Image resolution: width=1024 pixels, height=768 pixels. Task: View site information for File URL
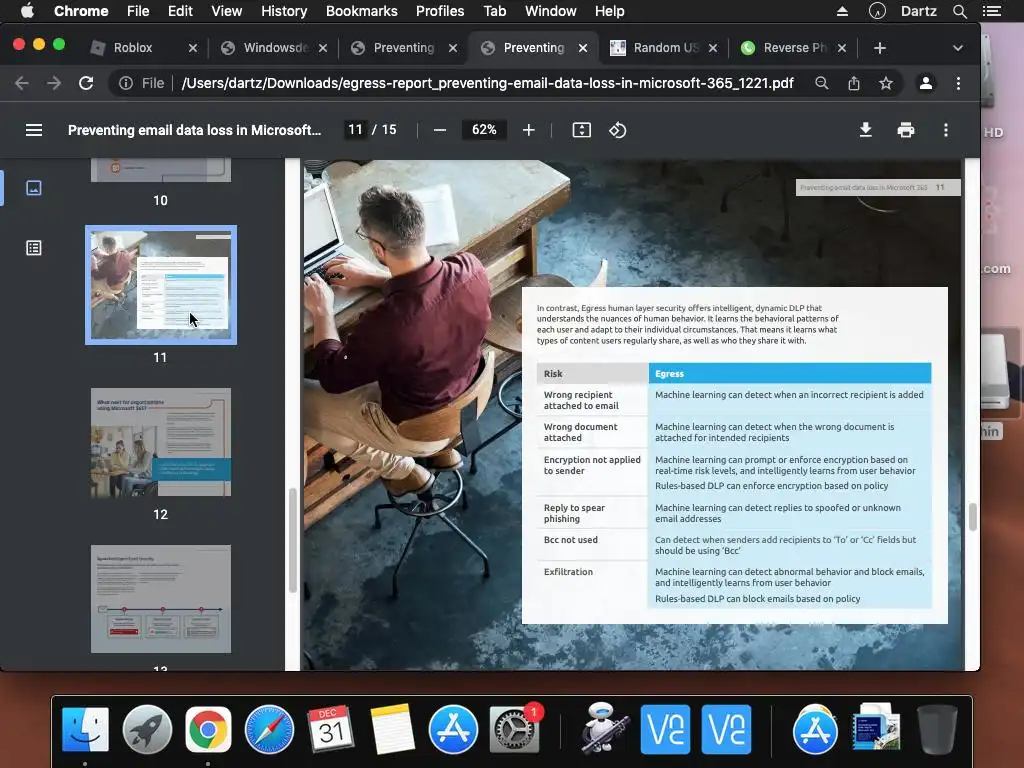click(125, 83)
